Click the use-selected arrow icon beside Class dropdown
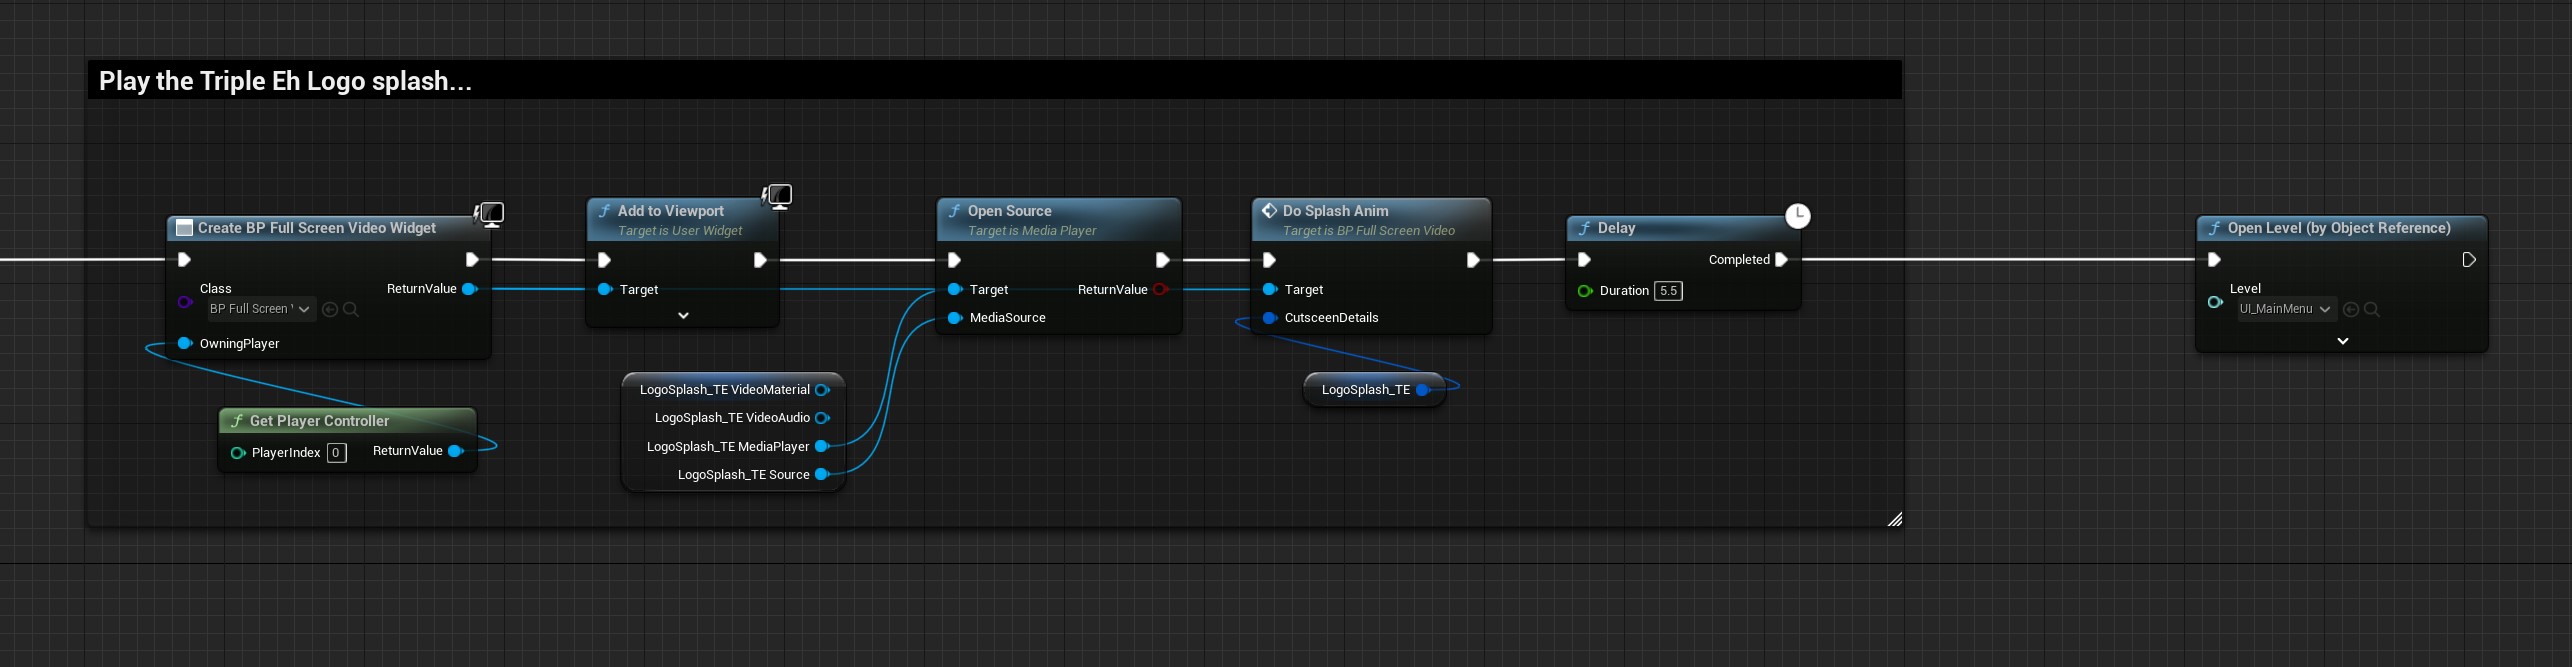 tap(330, 310)
